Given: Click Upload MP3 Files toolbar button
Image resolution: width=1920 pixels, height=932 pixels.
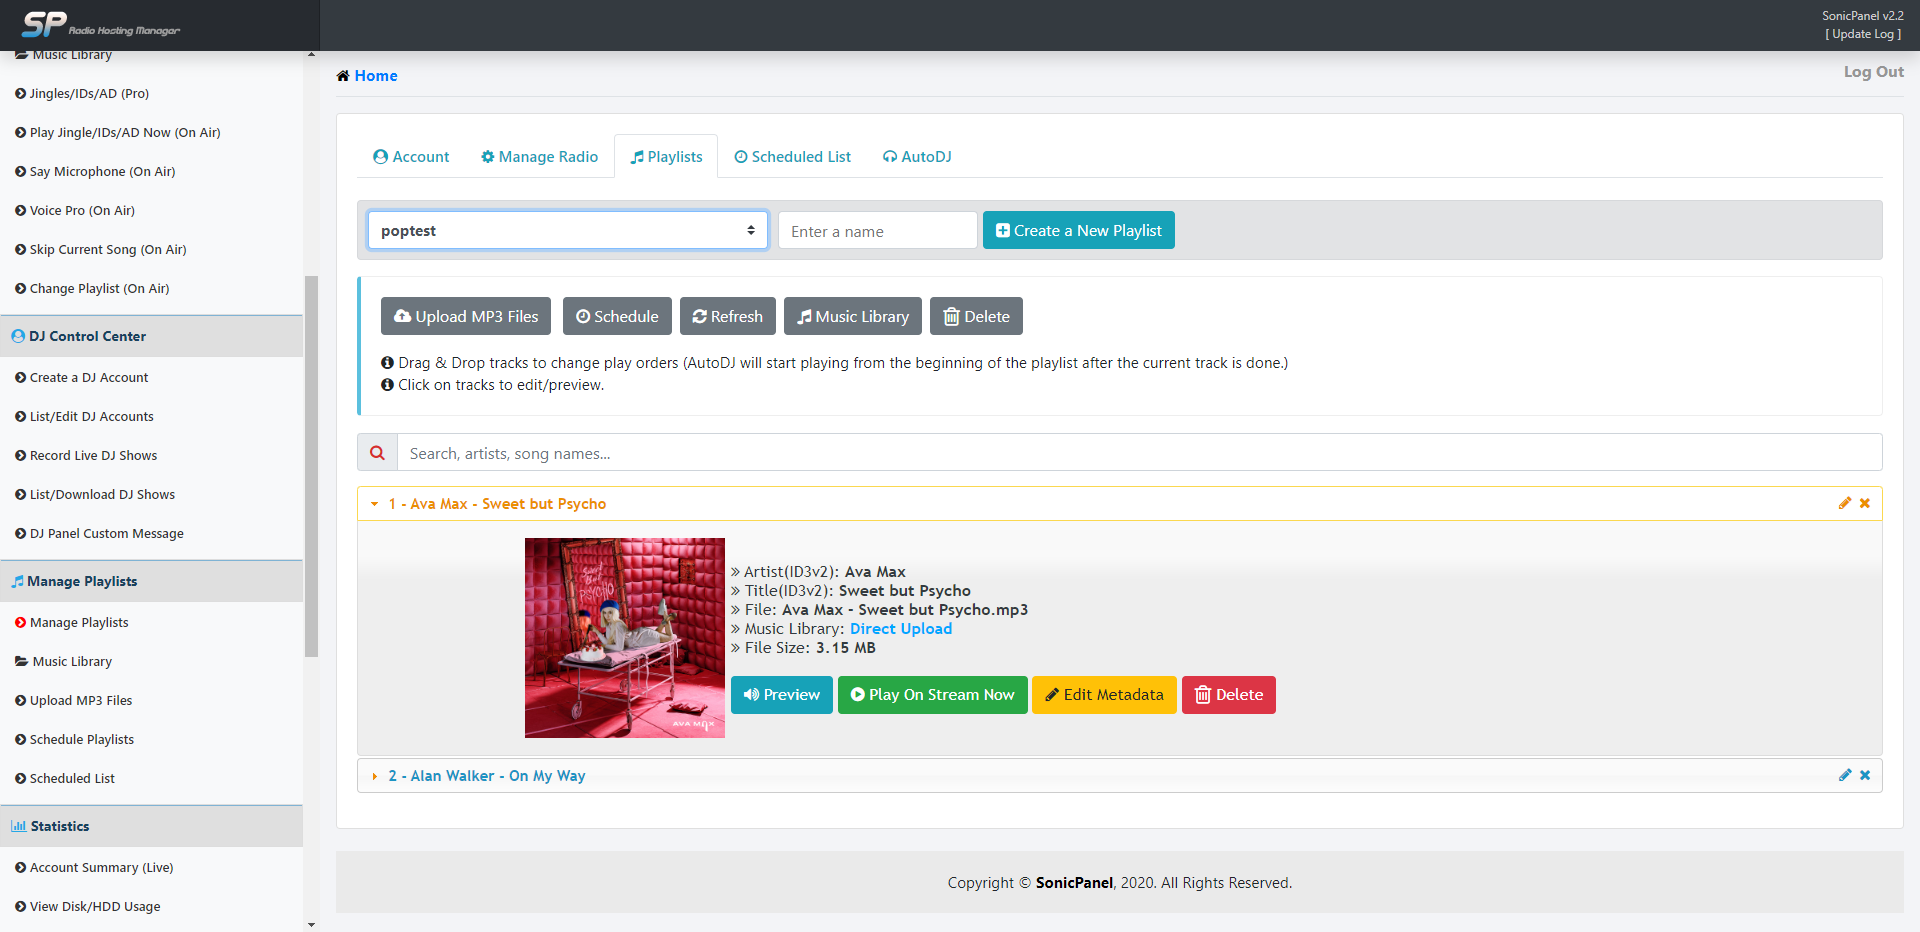Looking at the screenshot, I should [x=466, y=317].
